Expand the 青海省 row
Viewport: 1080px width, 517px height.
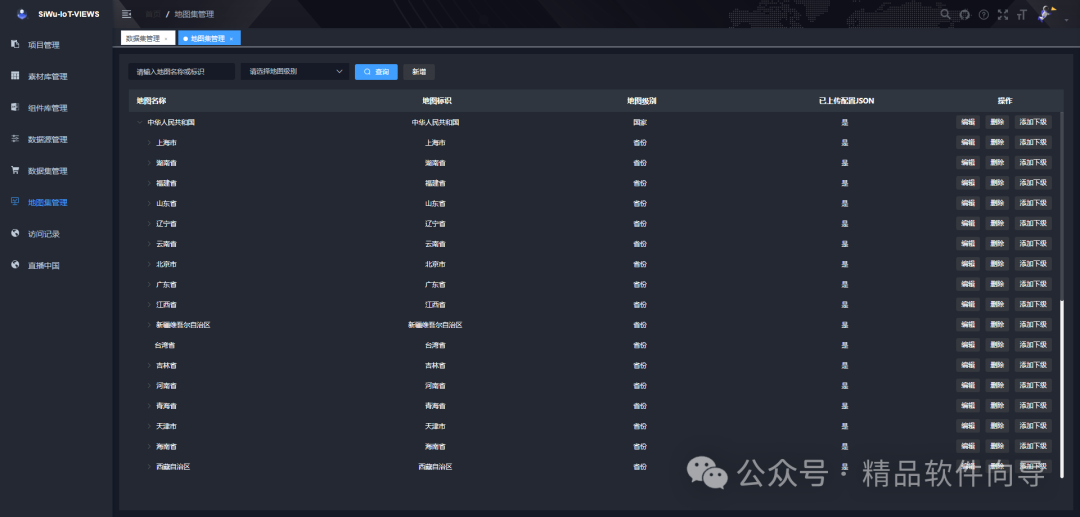(x=149, y=405)
